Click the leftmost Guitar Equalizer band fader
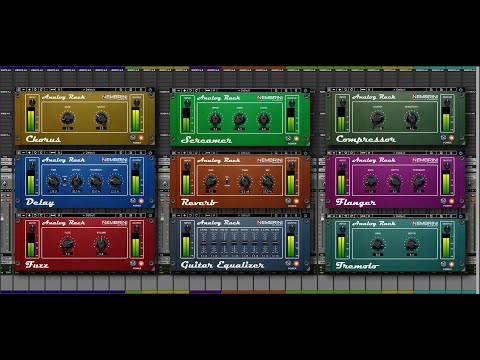Screen dimensions: 480x360 (x=203, y=243)
